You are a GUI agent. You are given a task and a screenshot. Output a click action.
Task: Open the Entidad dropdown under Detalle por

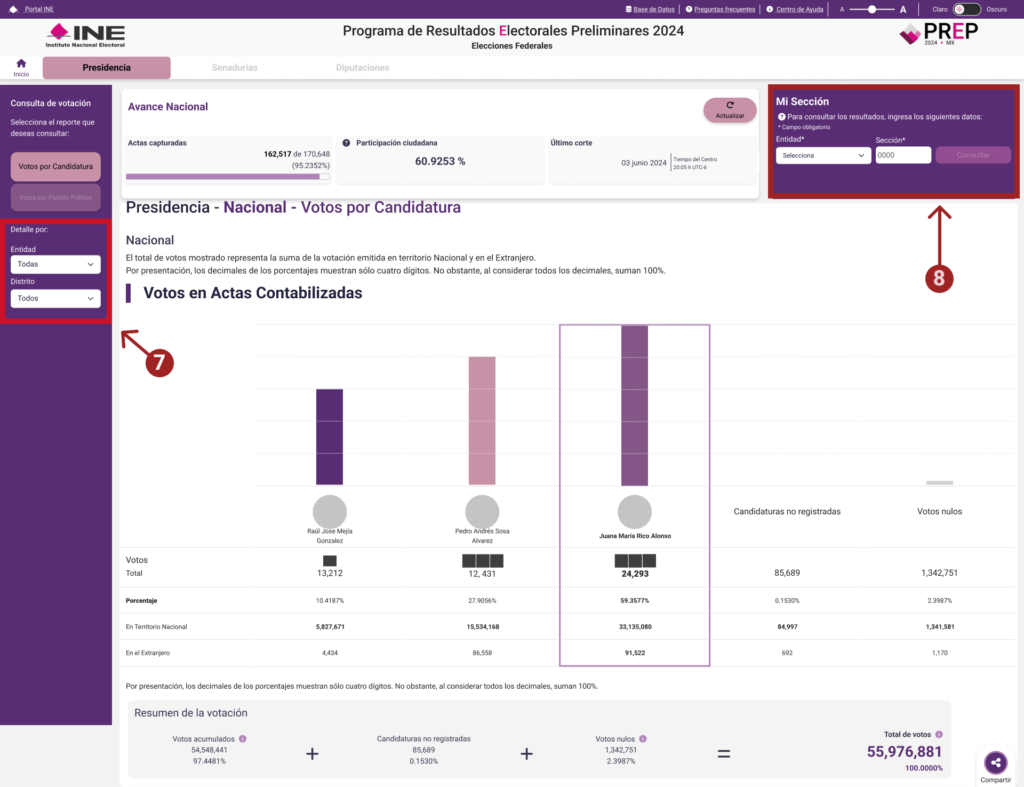click(x=56, y=265)
